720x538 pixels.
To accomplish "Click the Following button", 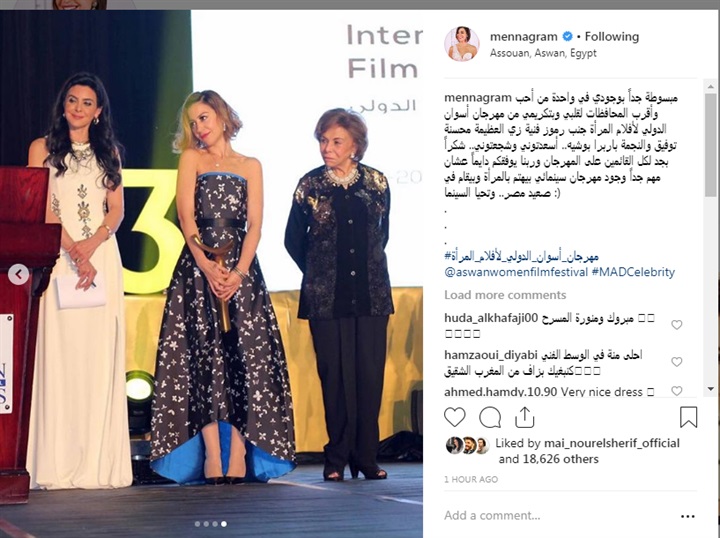I will (612, 37).
